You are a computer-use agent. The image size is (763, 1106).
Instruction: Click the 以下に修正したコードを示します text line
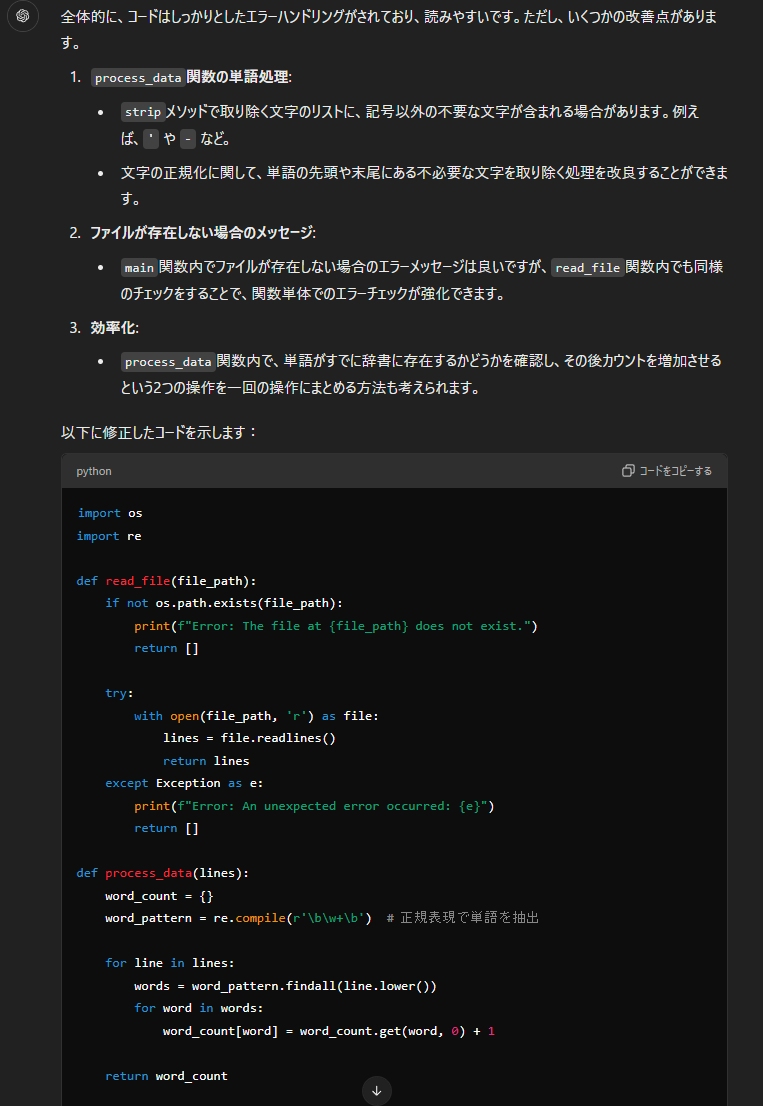click(160, 433)
